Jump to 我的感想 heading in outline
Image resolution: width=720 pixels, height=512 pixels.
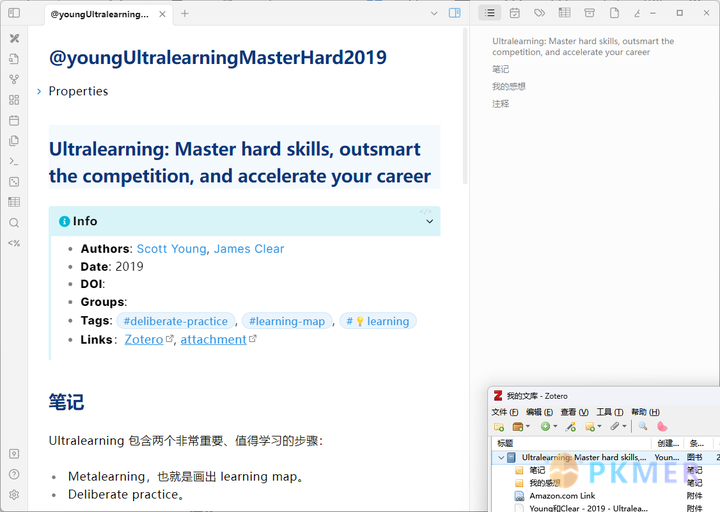point(509,86)
